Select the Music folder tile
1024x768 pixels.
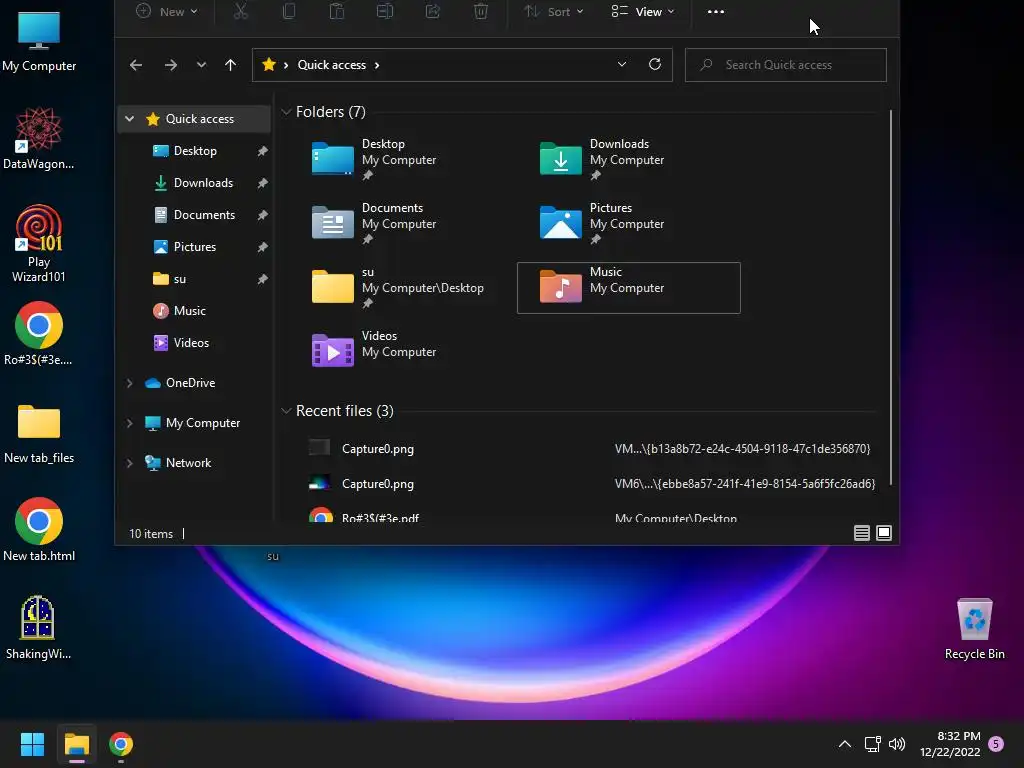point(628,287)
